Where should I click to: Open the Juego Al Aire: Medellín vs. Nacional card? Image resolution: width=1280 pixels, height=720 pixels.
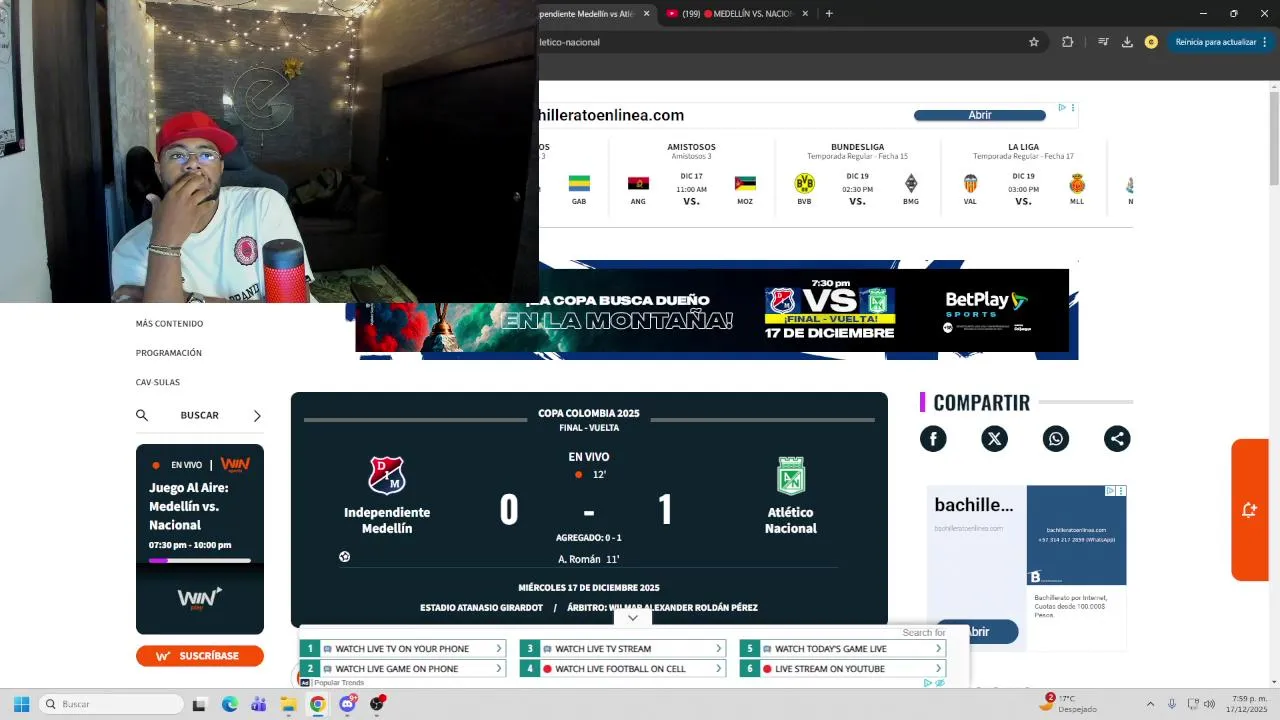[200, 539]
